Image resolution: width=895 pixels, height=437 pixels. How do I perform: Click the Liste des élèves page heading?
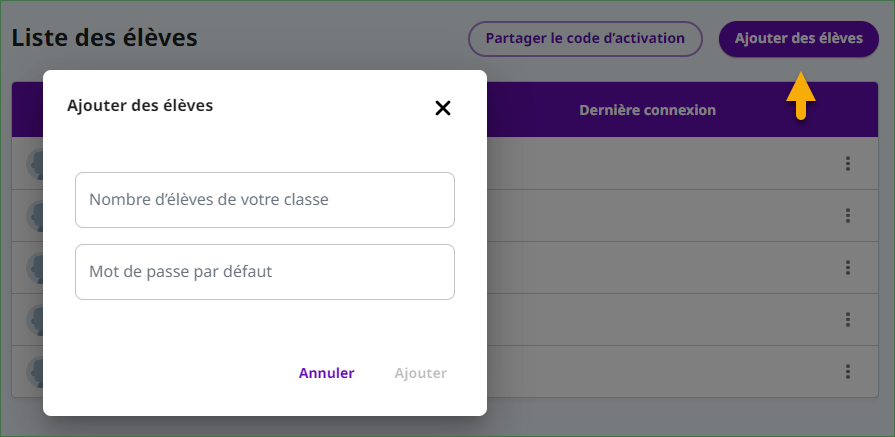tap(104, 38)
